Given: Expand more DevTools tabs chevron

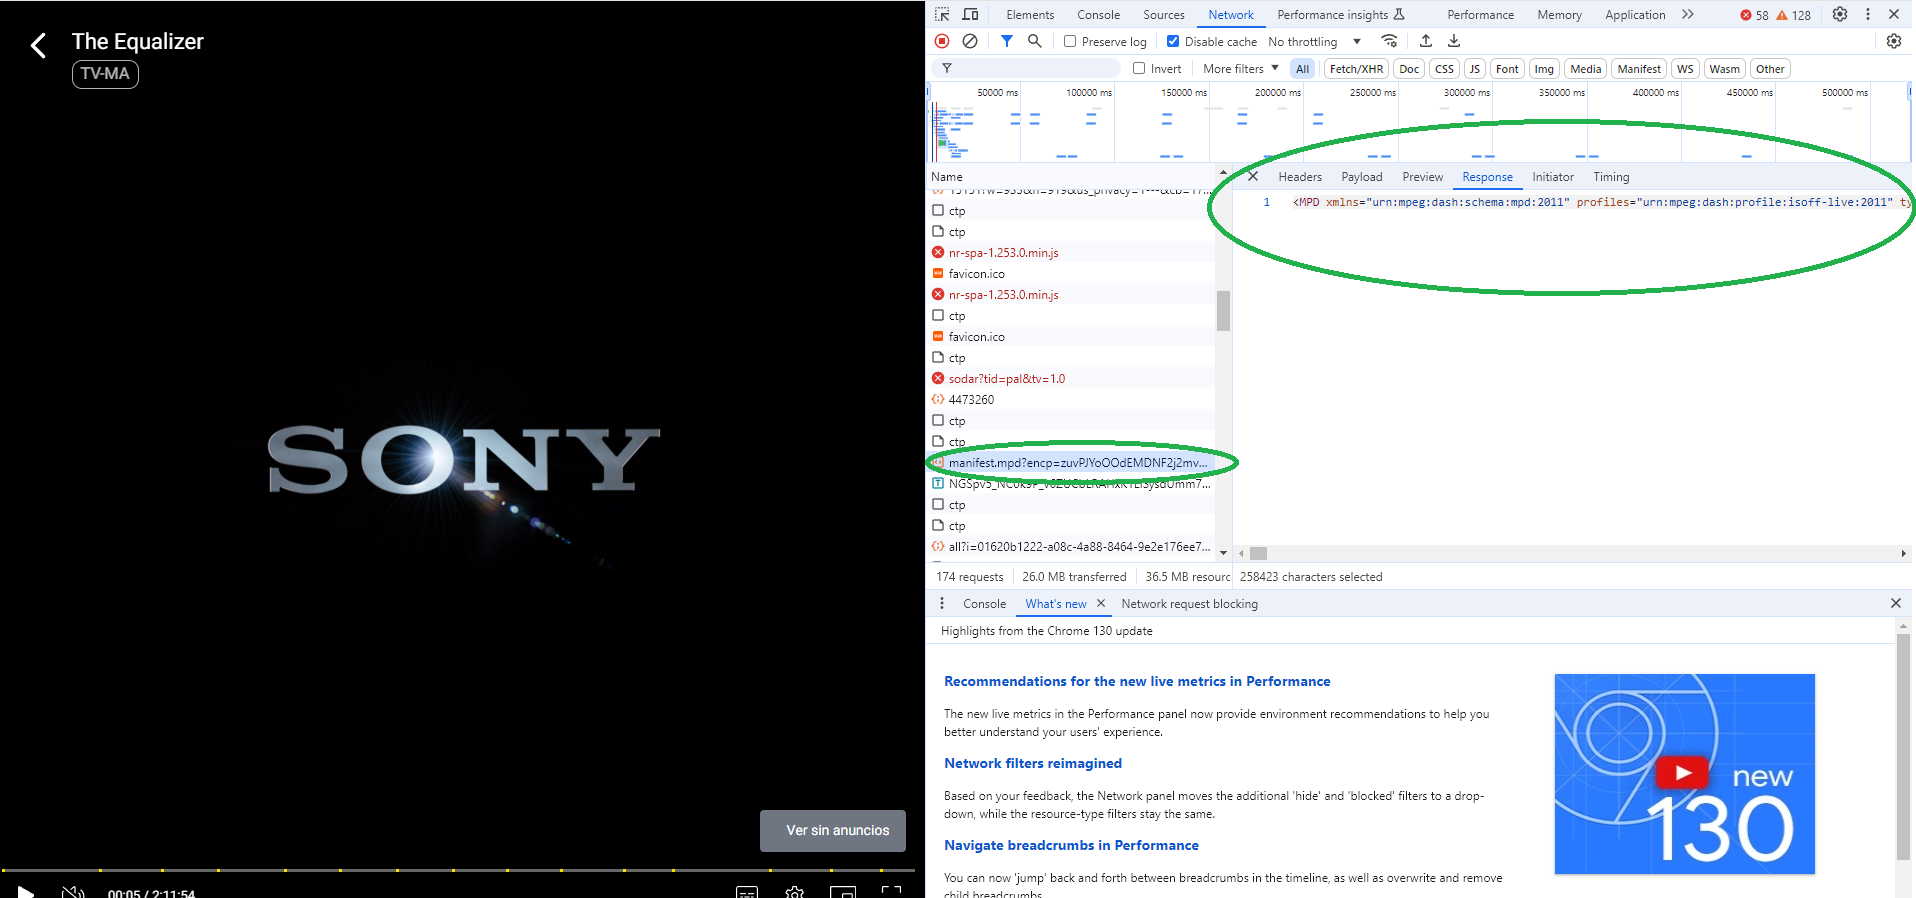Looking at the screenshot, I should (x=1688, y=15).
